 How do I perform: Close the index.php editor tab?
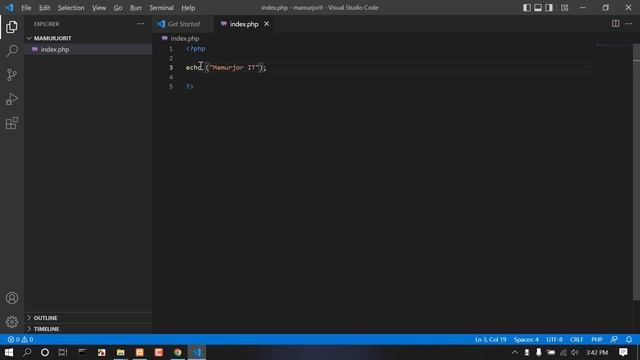267,24
